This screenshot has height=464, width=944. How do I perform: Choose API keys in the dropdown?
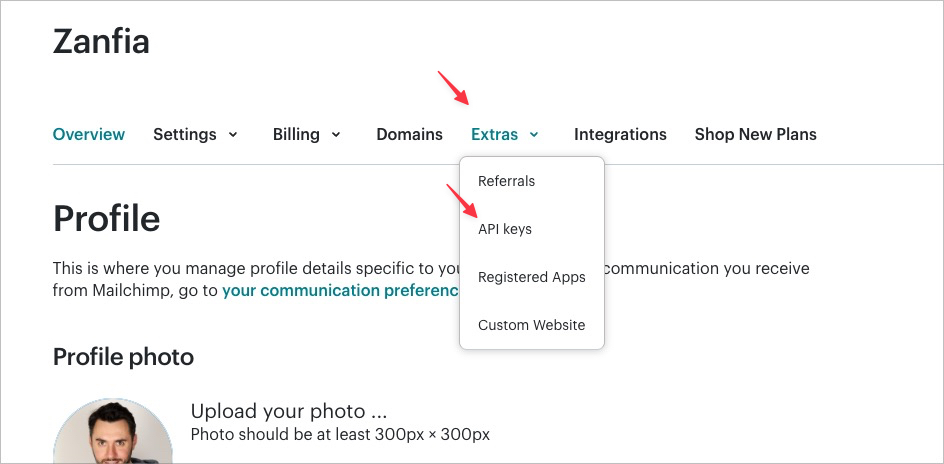click(x=505, y=229)
